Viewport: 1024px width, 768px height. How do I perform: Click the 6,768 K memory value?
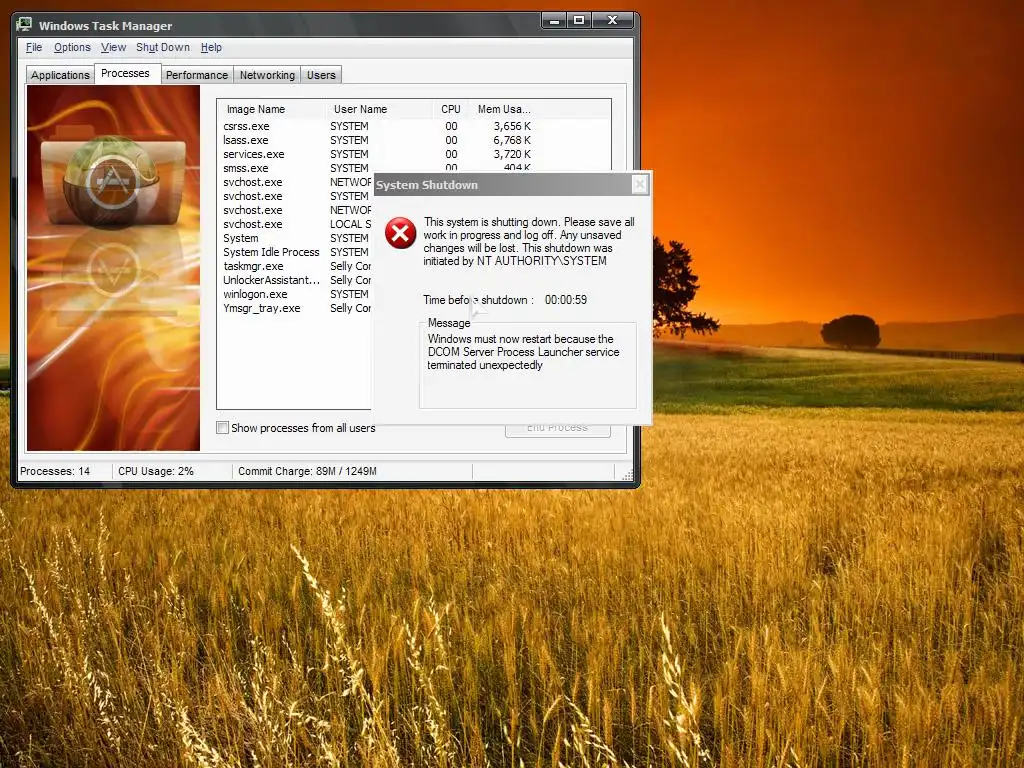(x=512, y=140)
